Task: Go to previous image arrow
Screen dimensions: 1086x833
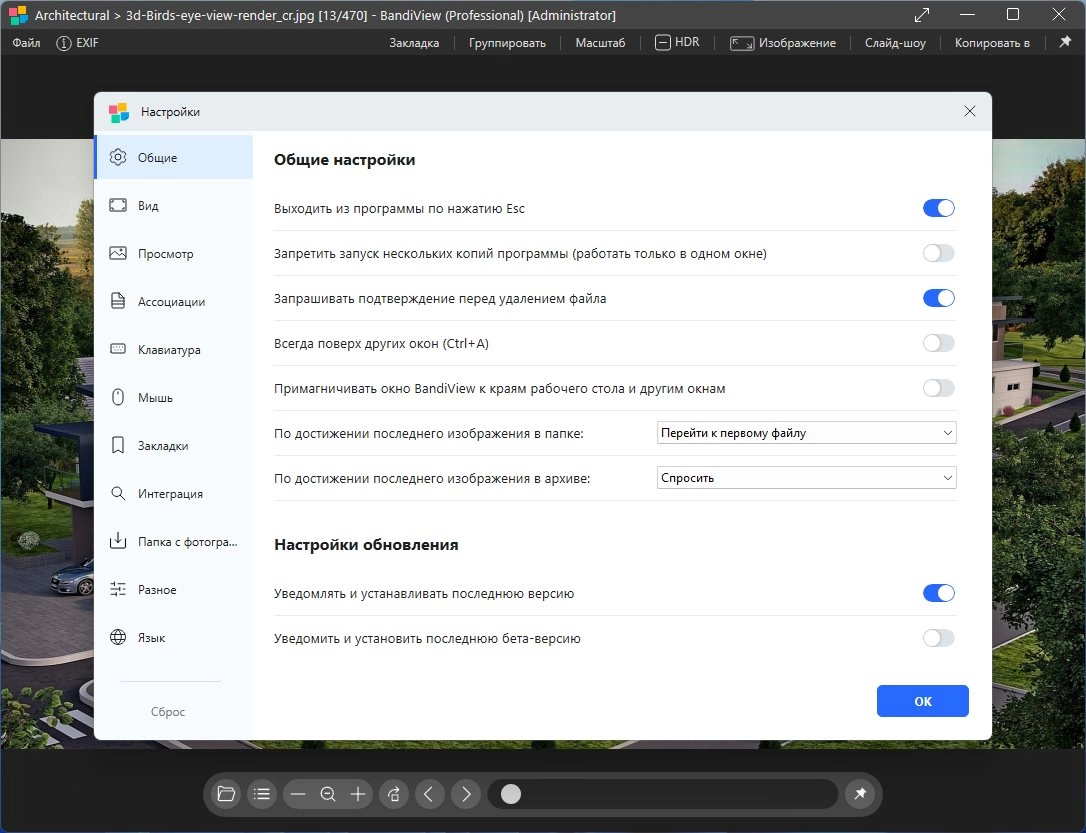Action: coord(429,794)
